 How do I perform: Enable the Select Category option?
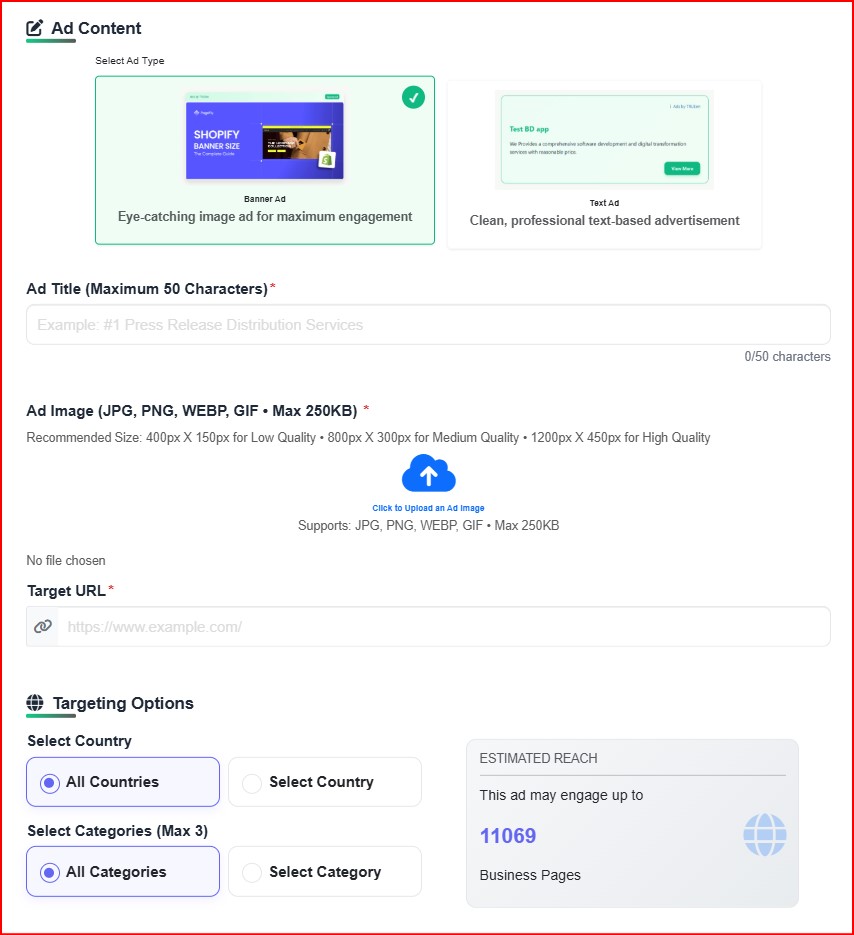coord(252,871)
